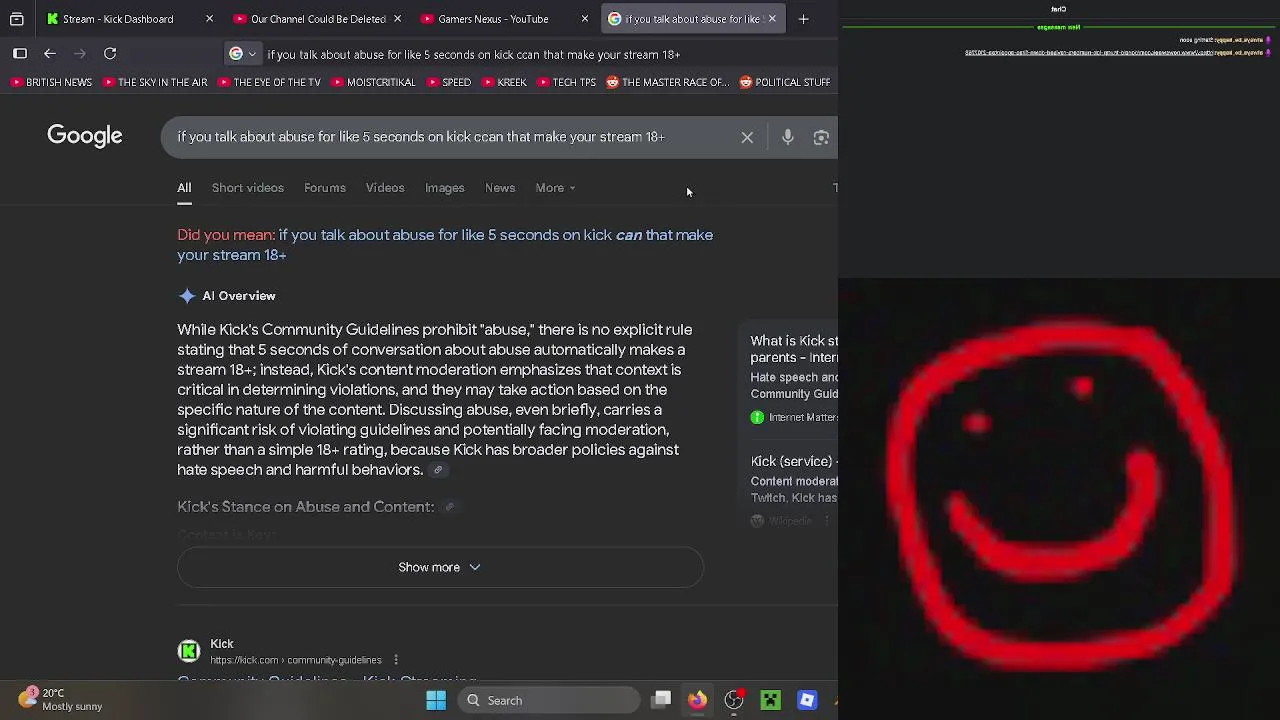
Task: Open a new tab with plus icon
Action: (803, 19)
